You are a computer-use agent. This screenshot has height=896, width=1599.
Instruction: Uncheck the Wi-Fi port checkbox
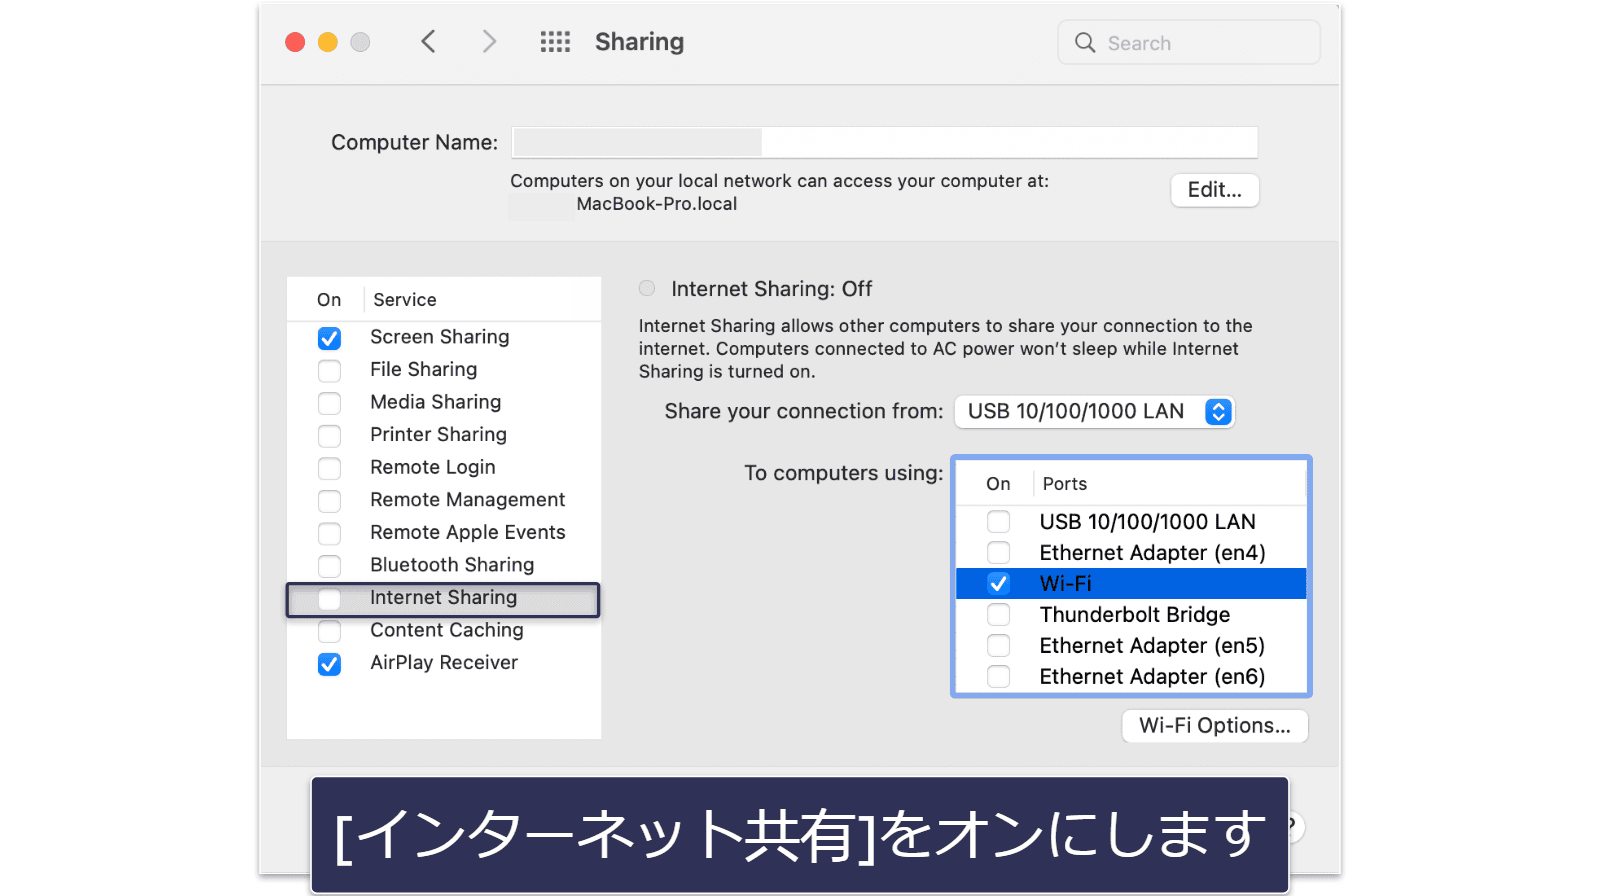pyautogui.click(x=998, y=584)
